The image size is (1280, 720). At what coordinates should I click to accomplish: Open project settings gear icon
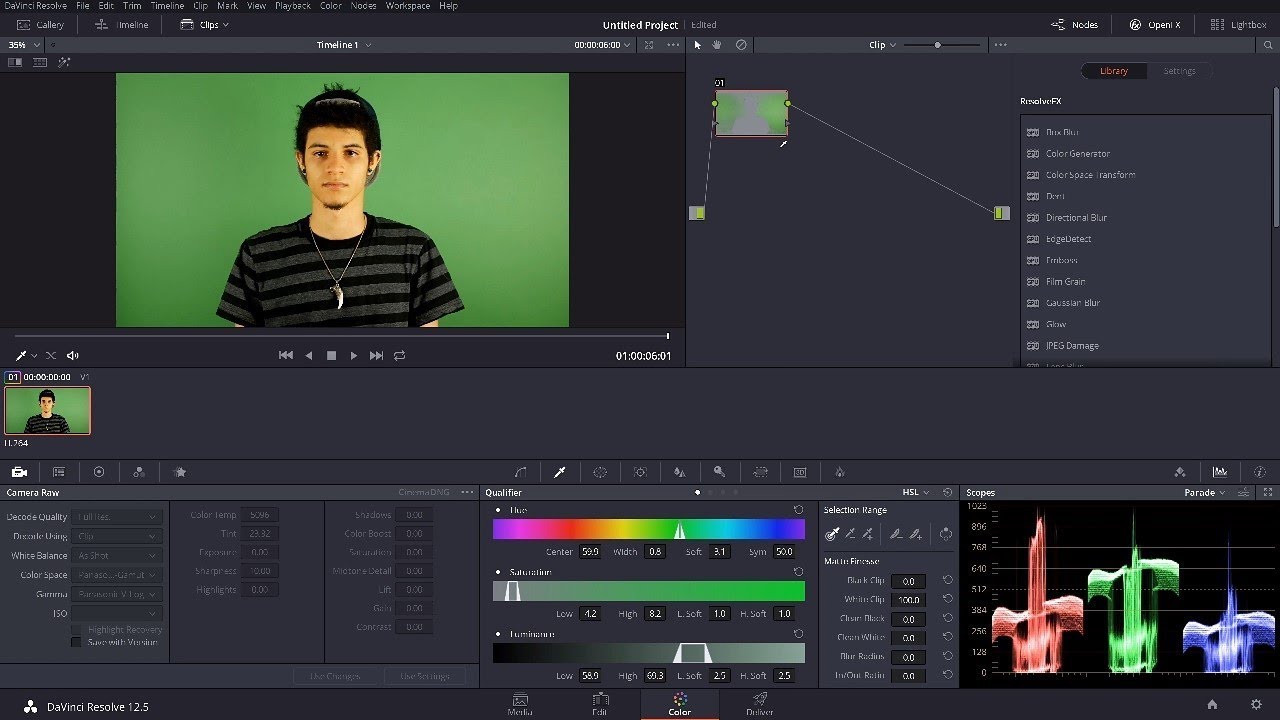pyautogui.click(x=1256, y=705)
